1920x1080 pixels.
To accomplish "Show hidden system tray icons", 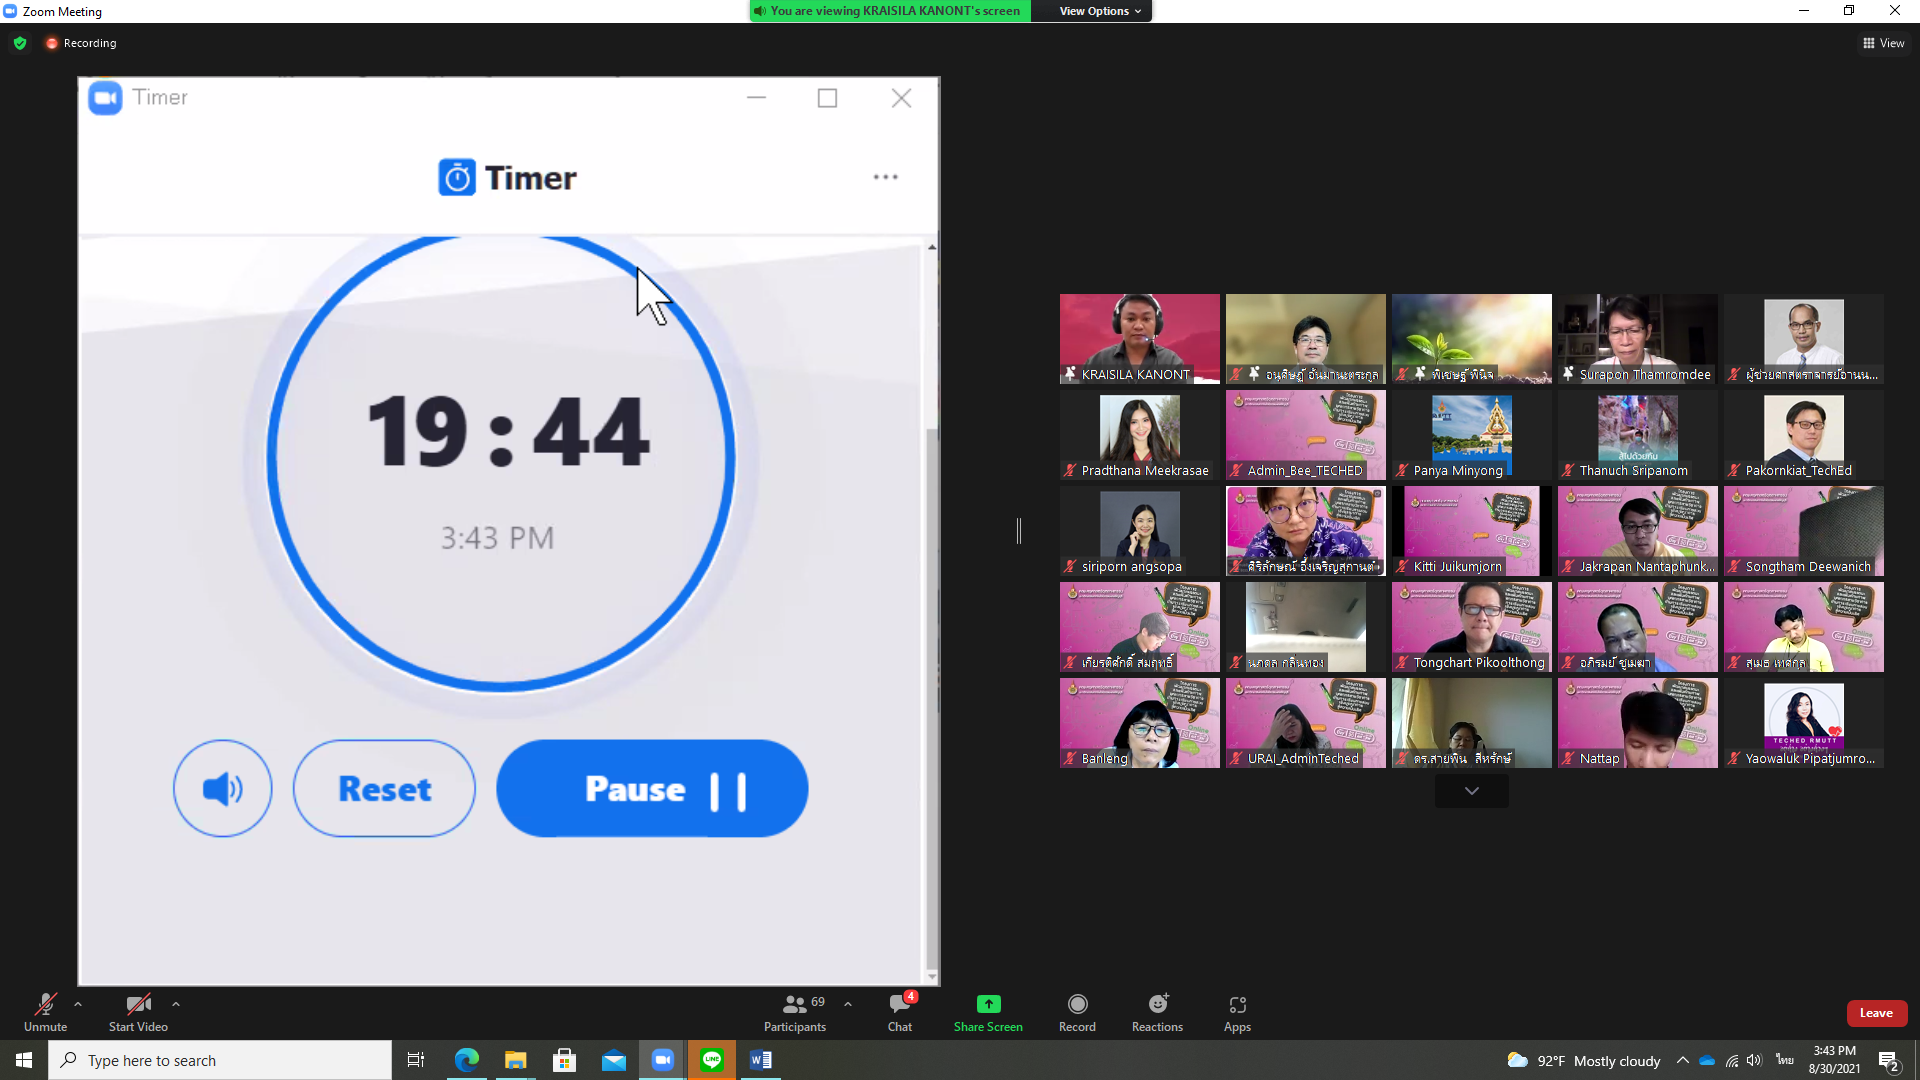I will 1682,1060.
